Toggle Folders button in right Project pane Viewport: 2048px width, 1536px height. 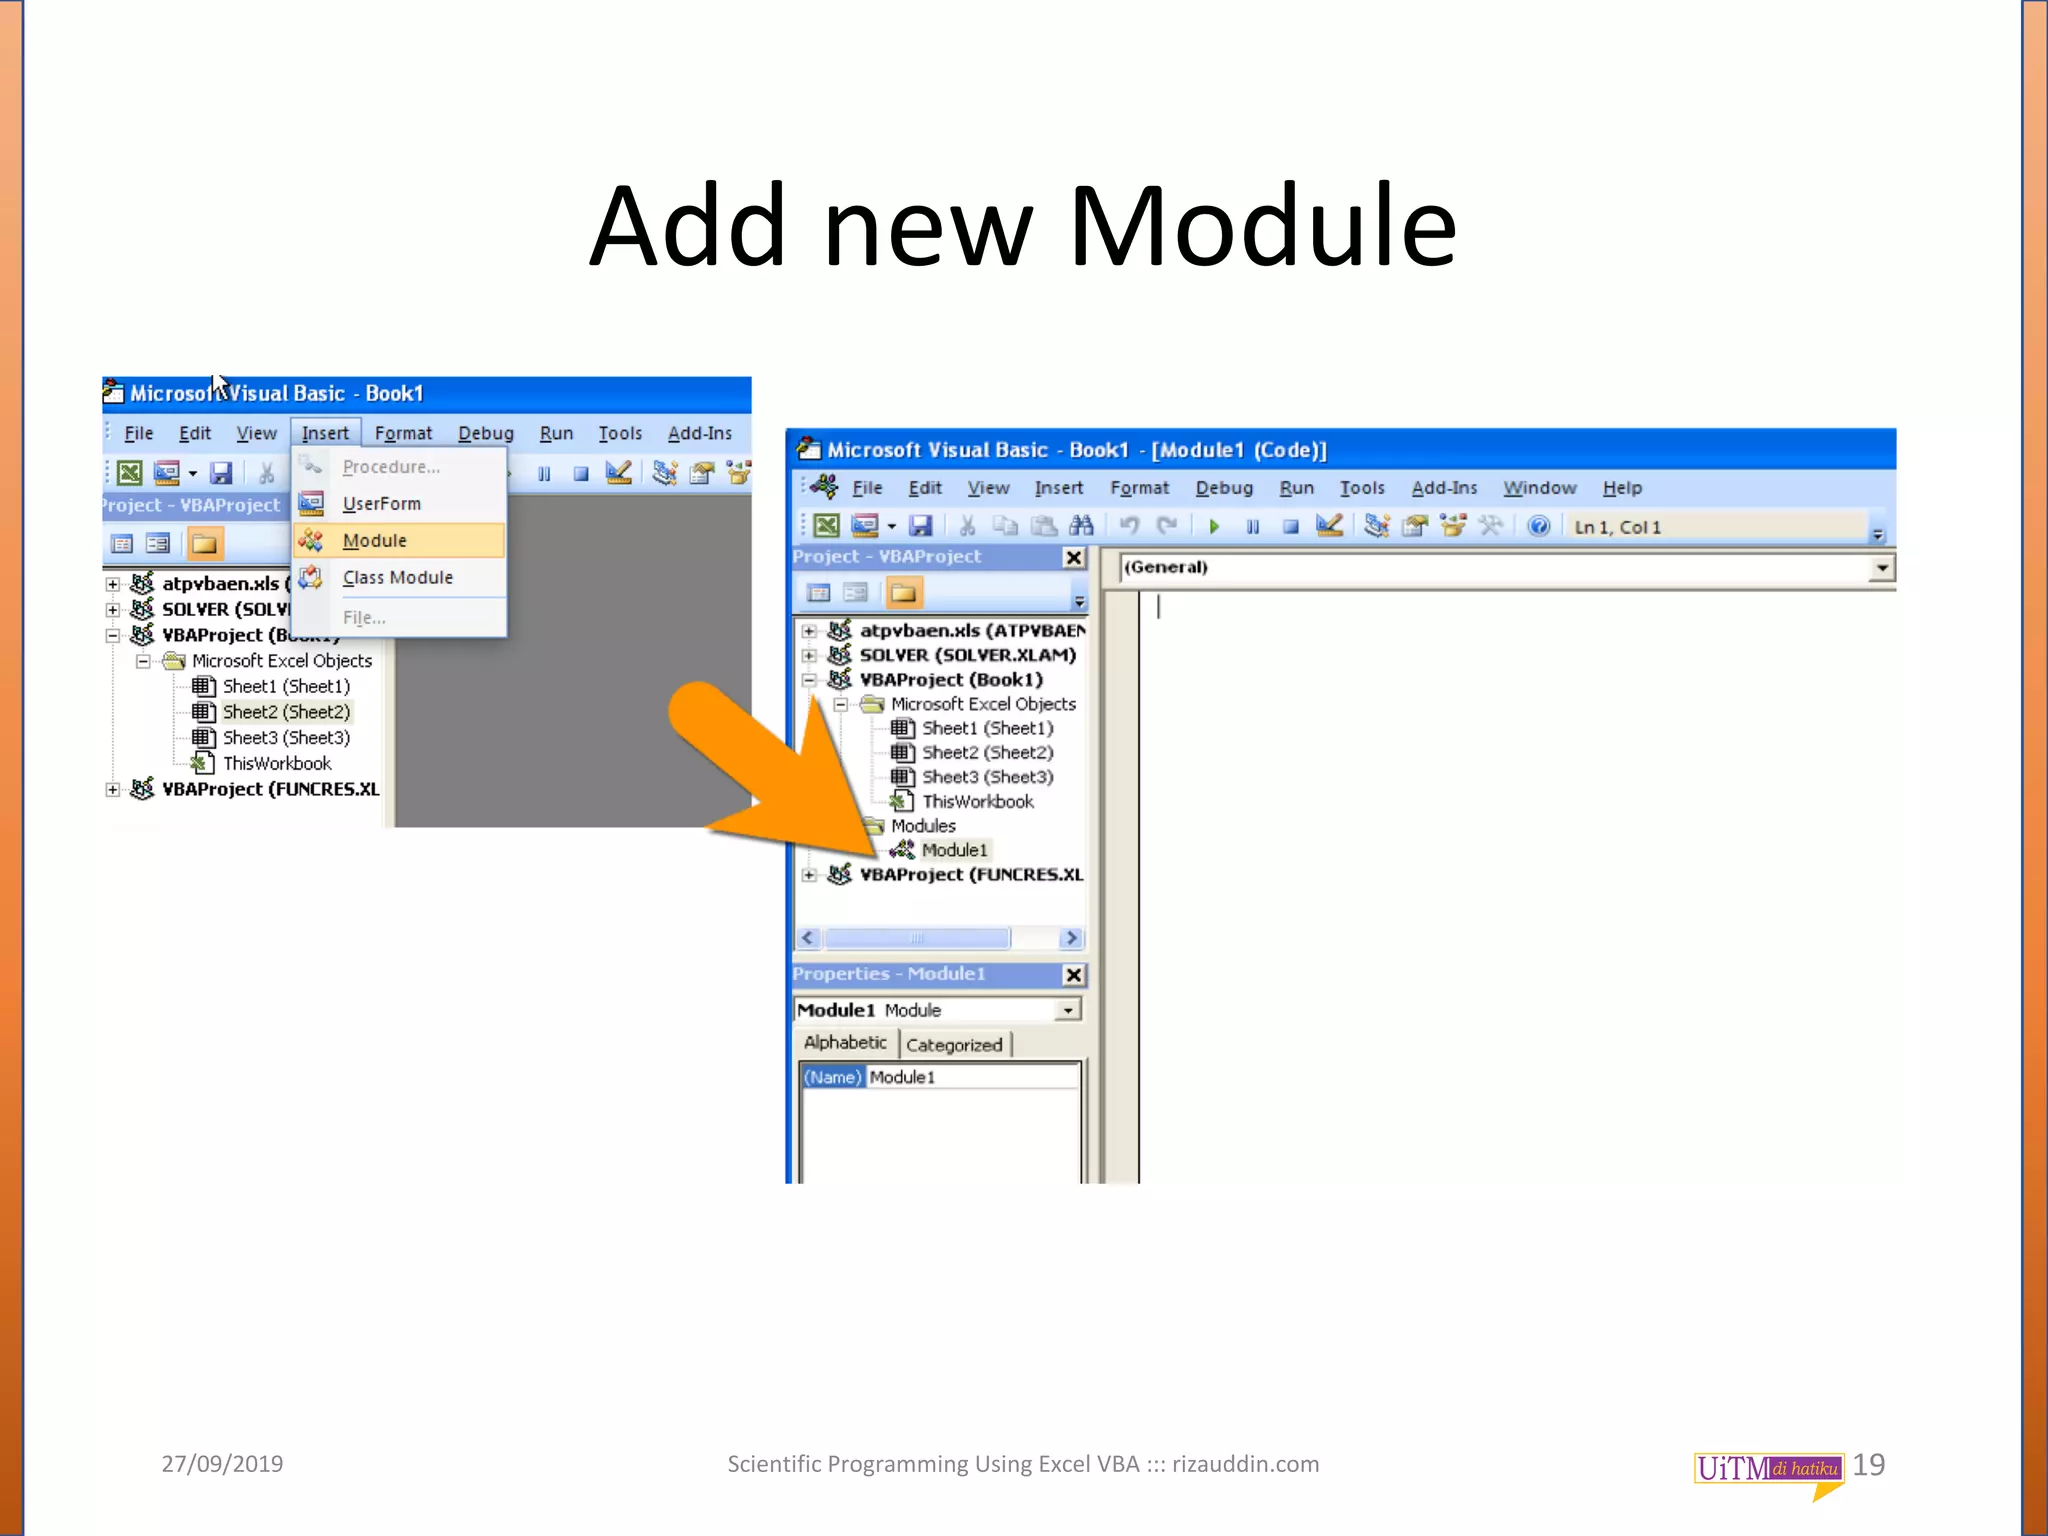(903, 593)
